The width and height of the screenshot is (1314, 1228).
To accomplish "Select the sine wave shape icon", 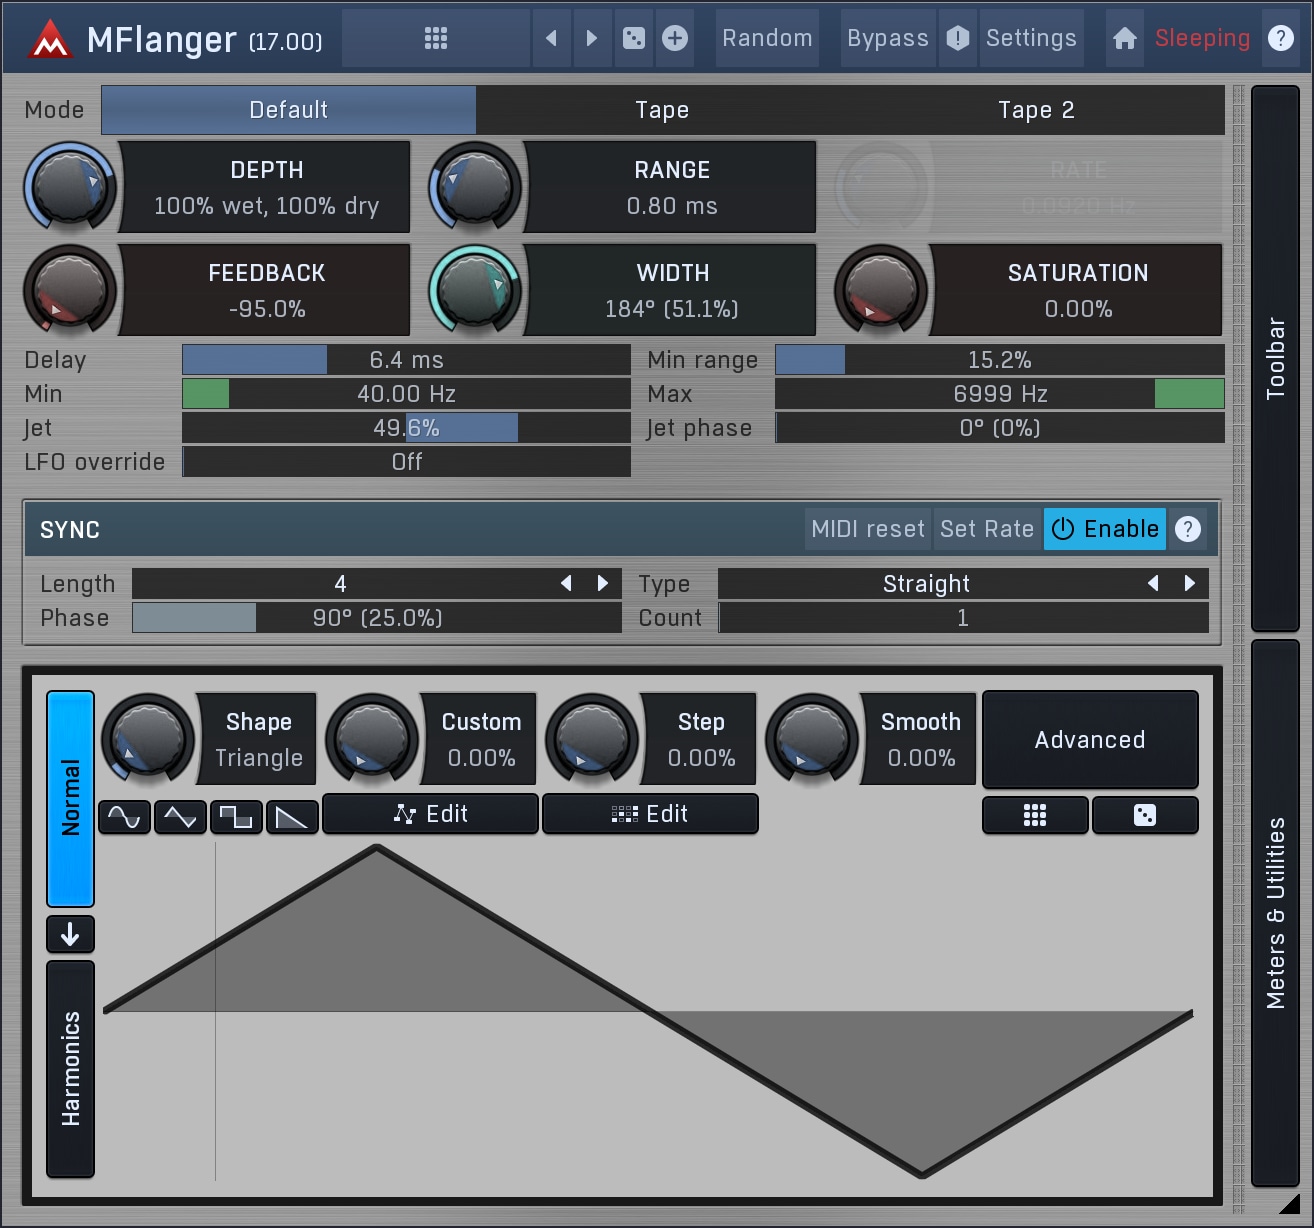I will [x=124, y=817].
